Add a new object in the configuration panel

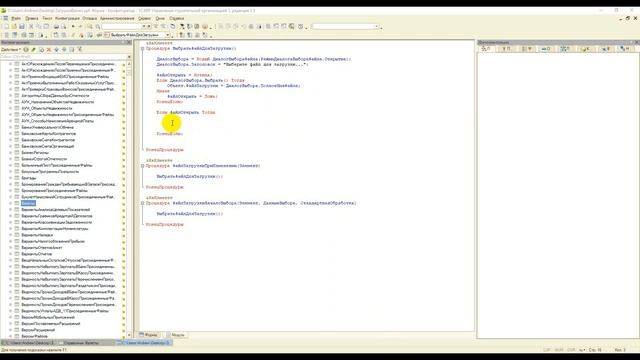pyautogui.click(x=26, y=49)
